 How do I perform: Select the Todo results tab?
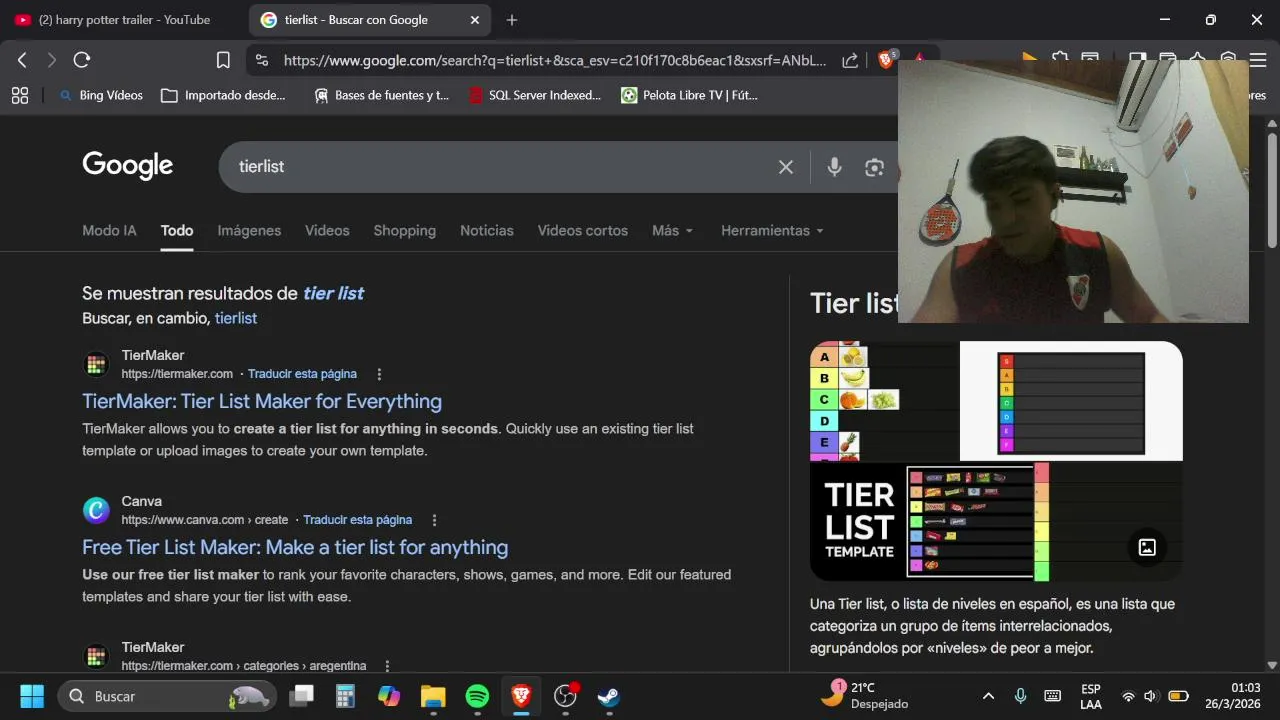tap(177, 231)
